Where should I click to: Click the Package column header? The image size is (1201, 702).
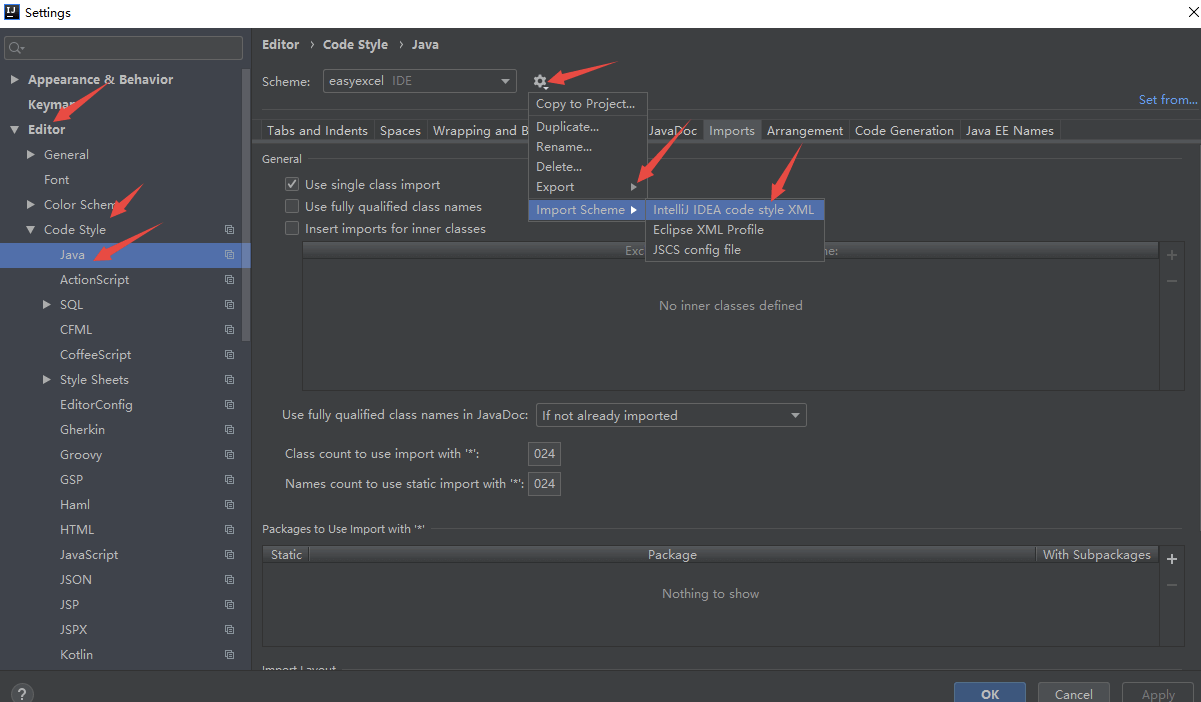tap(672, 555)
